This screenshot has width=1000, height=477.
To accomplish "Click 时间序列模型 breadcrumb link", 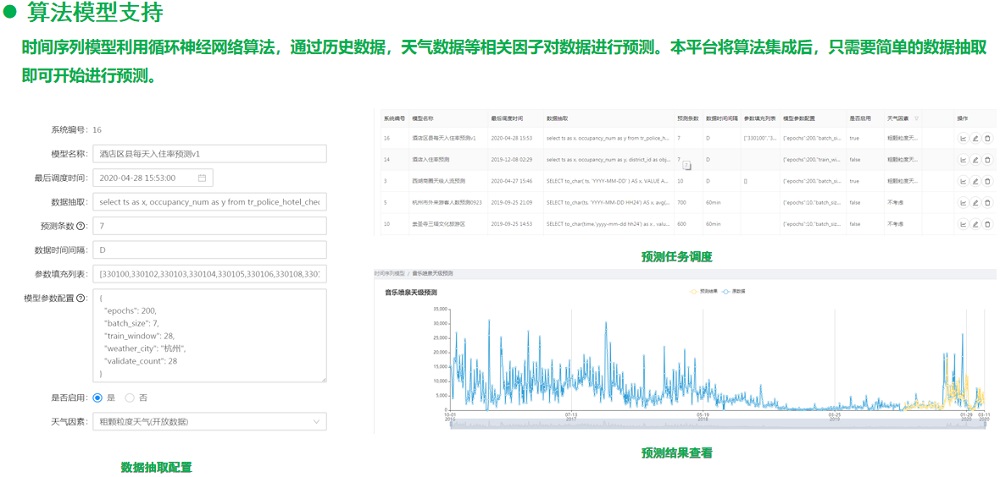I will tap(390, 273).
